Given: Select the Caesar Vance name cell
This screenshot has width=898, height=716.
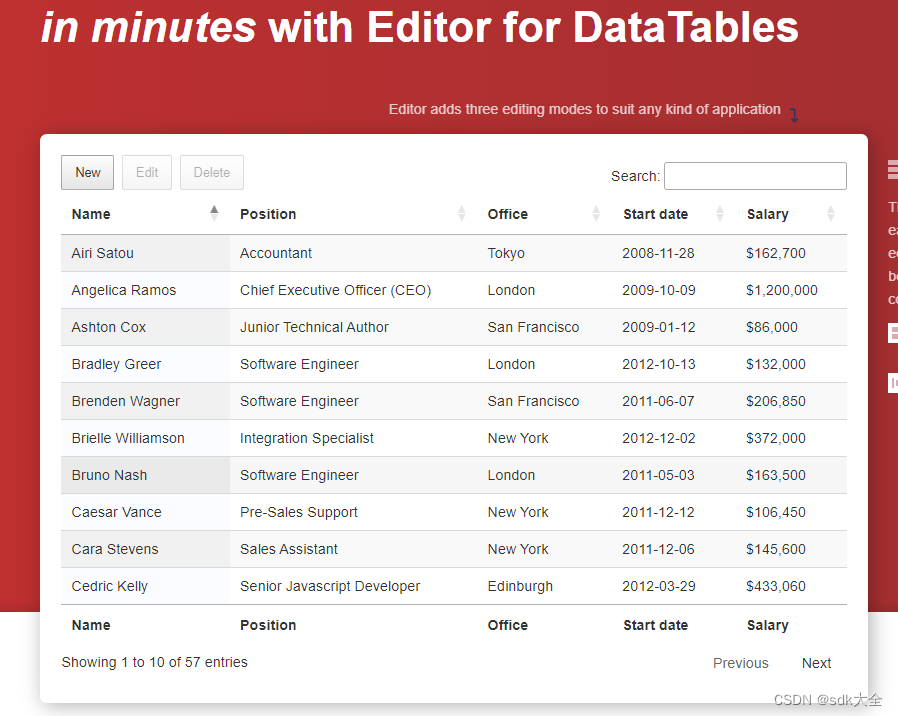Looking at the screenshot, I should tap(145, 512).
